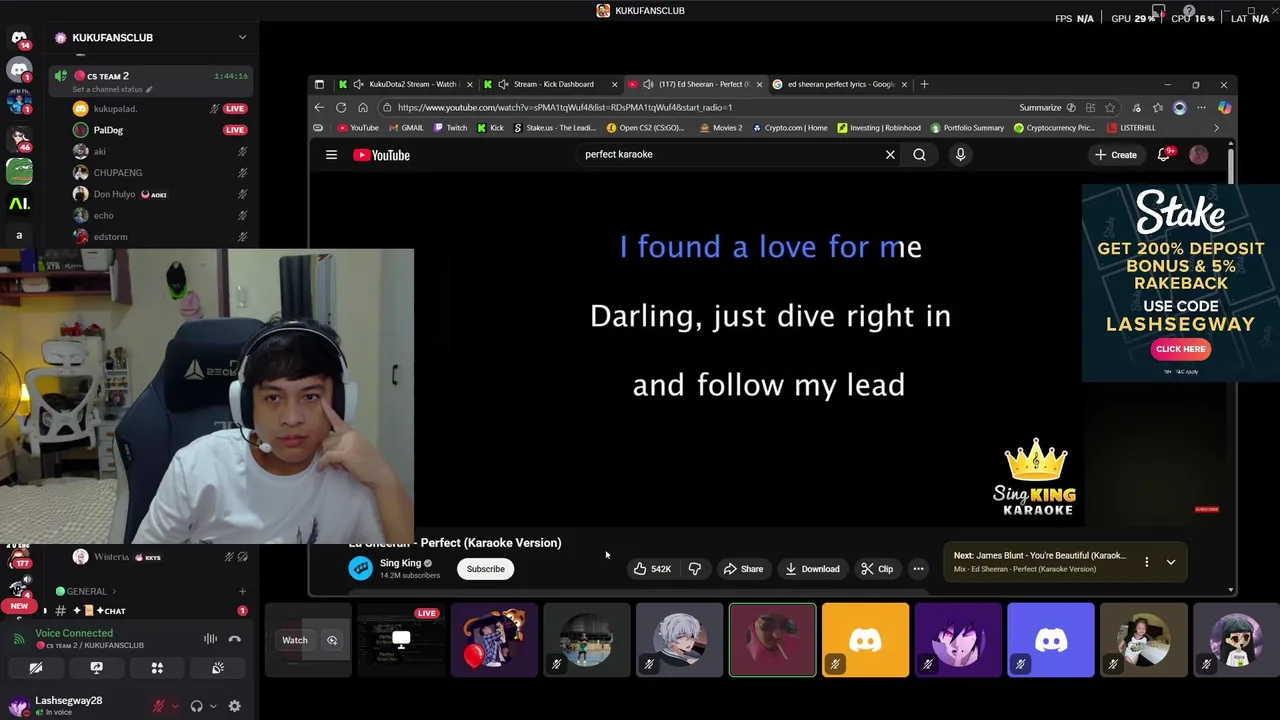1280x720 pixels.
Task: Open Discord user settings gear
Action: pyautogui.click(x=235, y=706)
